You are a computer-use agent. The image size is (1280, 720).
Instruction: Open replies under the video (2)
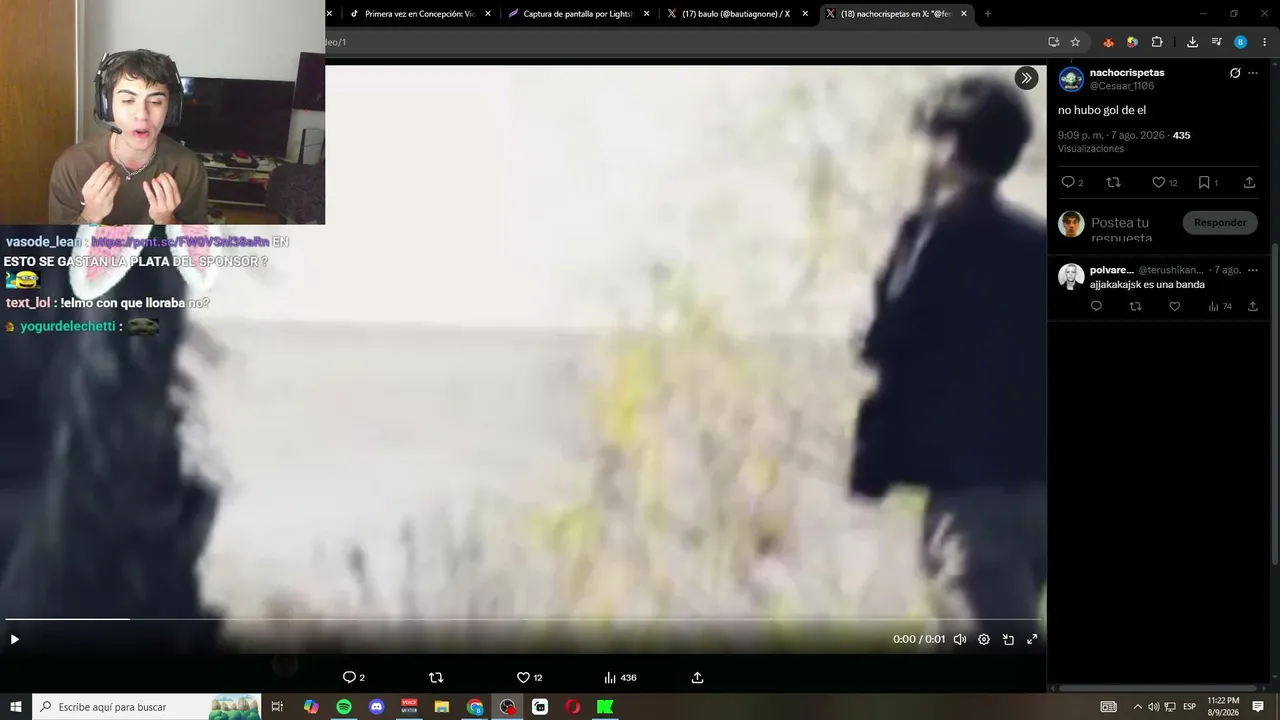click(353, 677)
